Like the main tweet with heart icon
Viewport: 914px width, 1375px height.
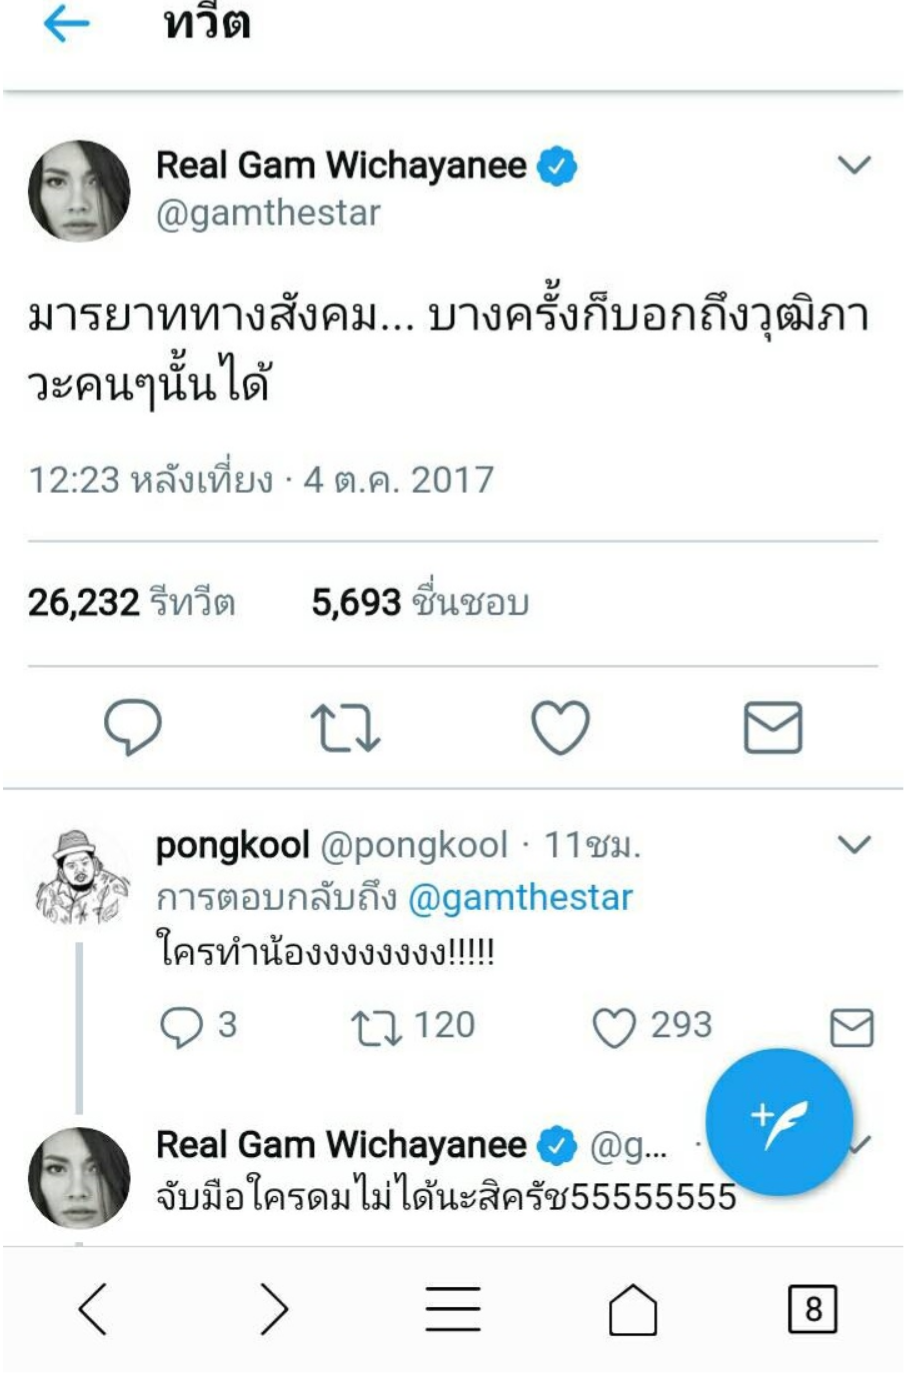tap(560, 727)
